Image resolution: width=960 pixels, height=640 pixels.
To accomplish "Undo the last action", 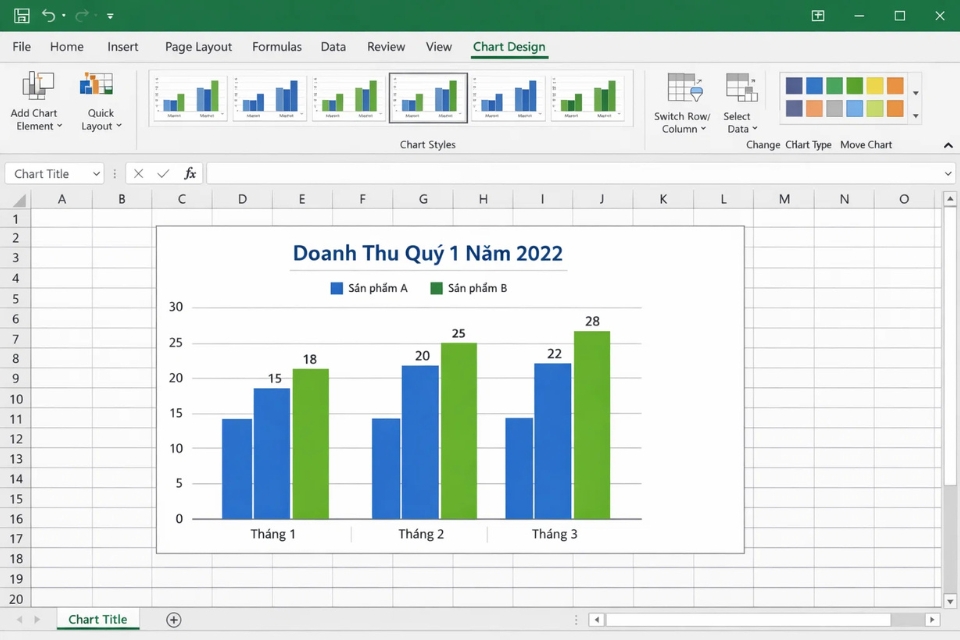I will click(48, 15).
